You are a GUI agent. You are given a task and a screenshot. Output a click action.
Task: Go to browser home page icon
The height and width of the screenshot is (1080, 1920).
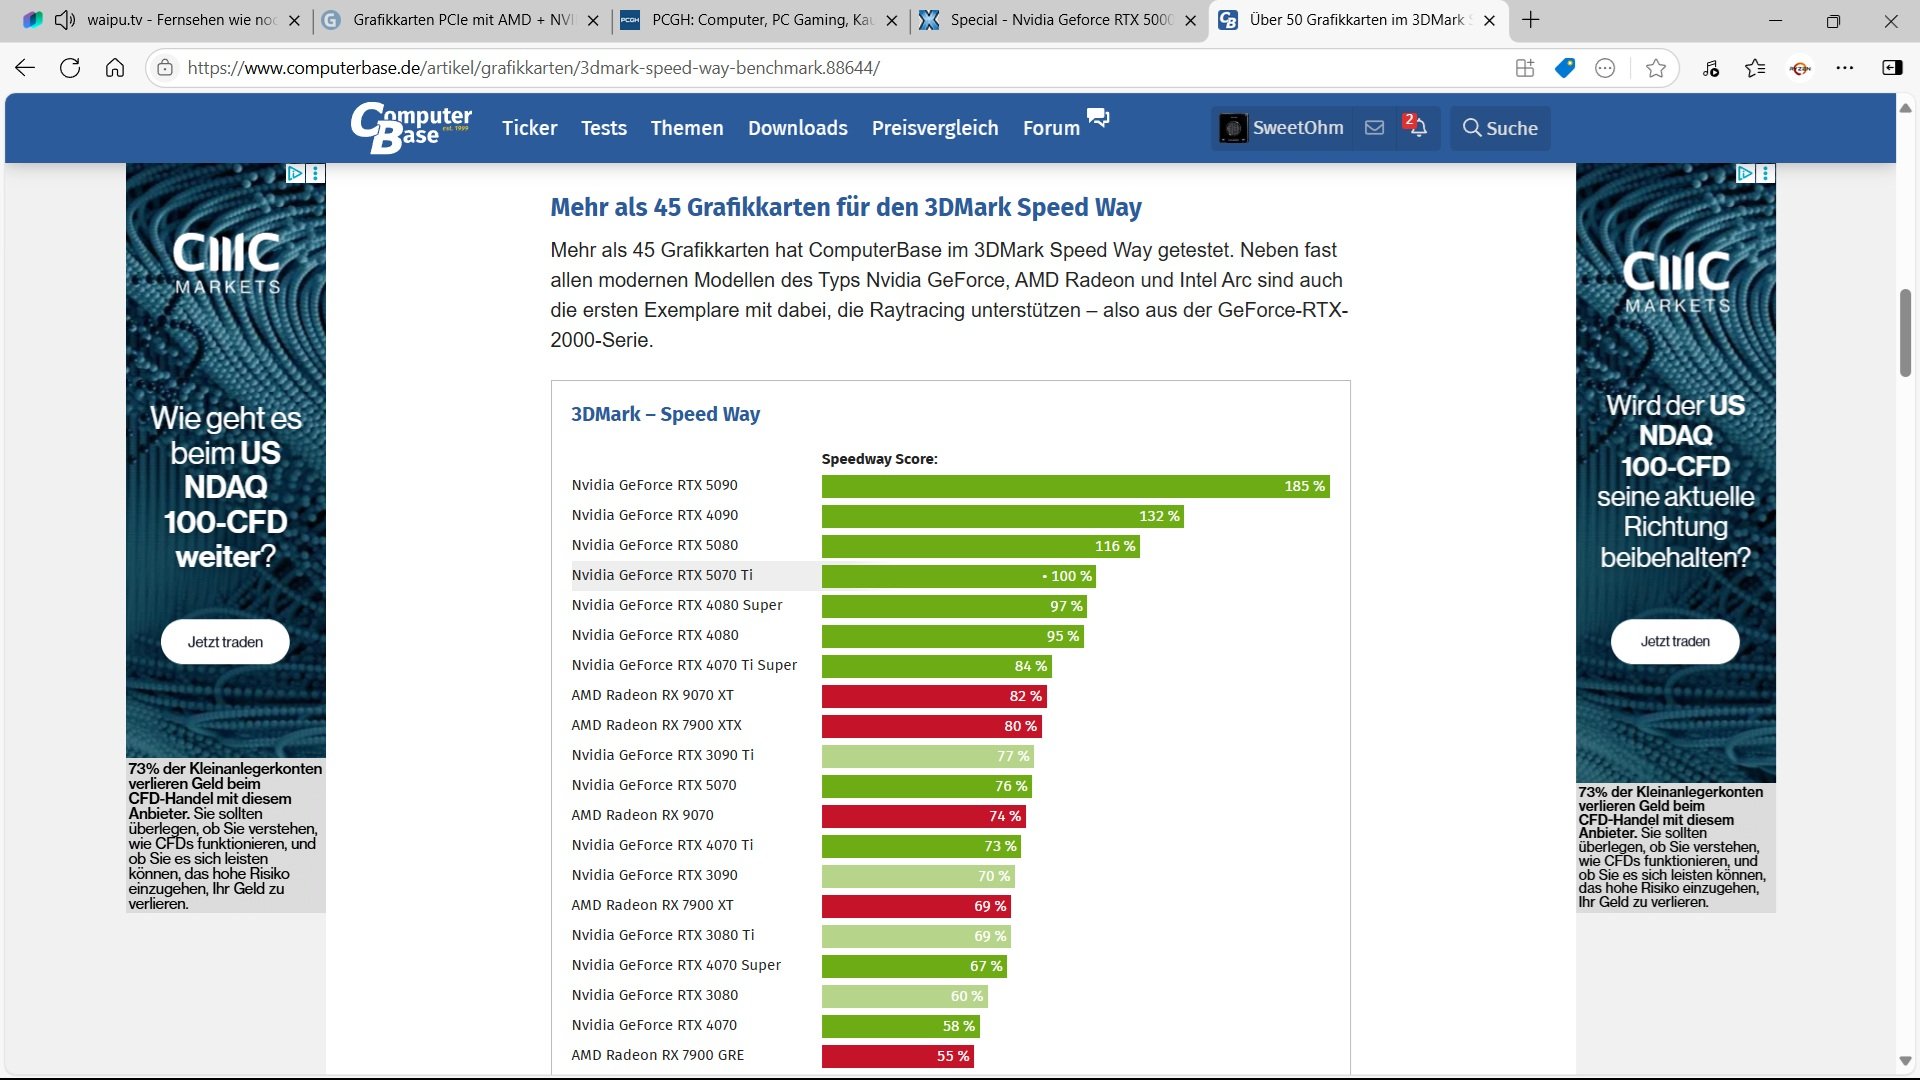click(x=115, y=68)
